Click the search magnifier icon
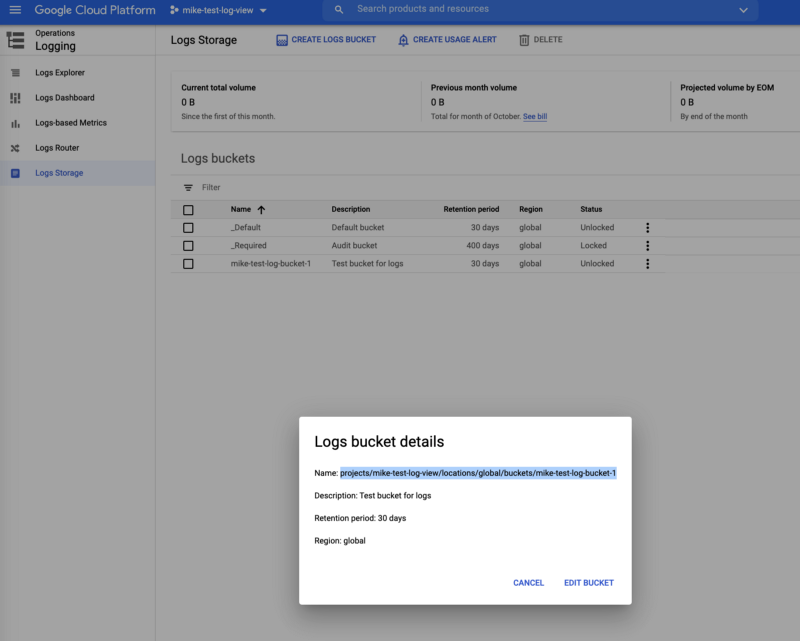 point(339,9)
